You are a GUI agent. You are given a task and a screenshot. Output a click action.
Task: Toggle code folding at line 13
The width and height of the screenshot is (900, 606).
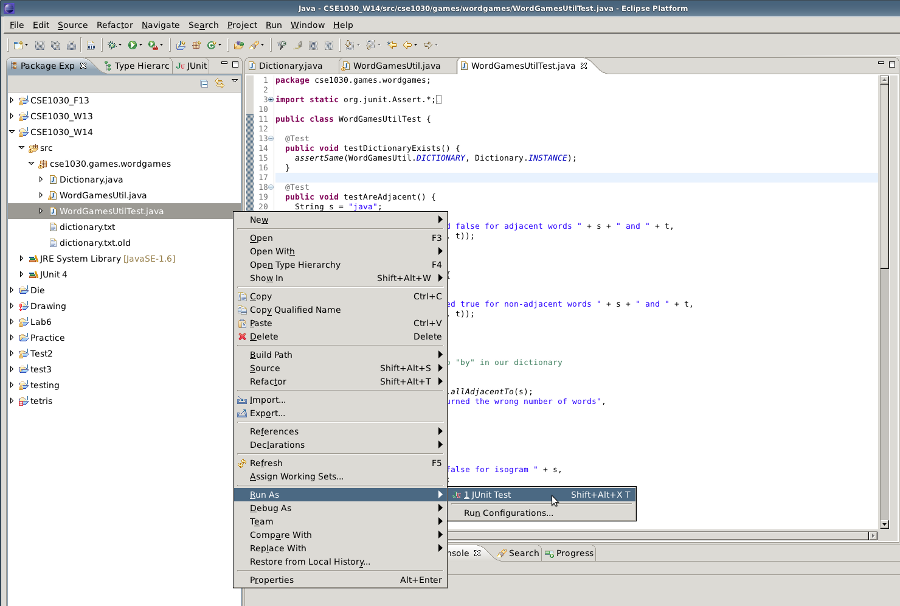[271, 138]
